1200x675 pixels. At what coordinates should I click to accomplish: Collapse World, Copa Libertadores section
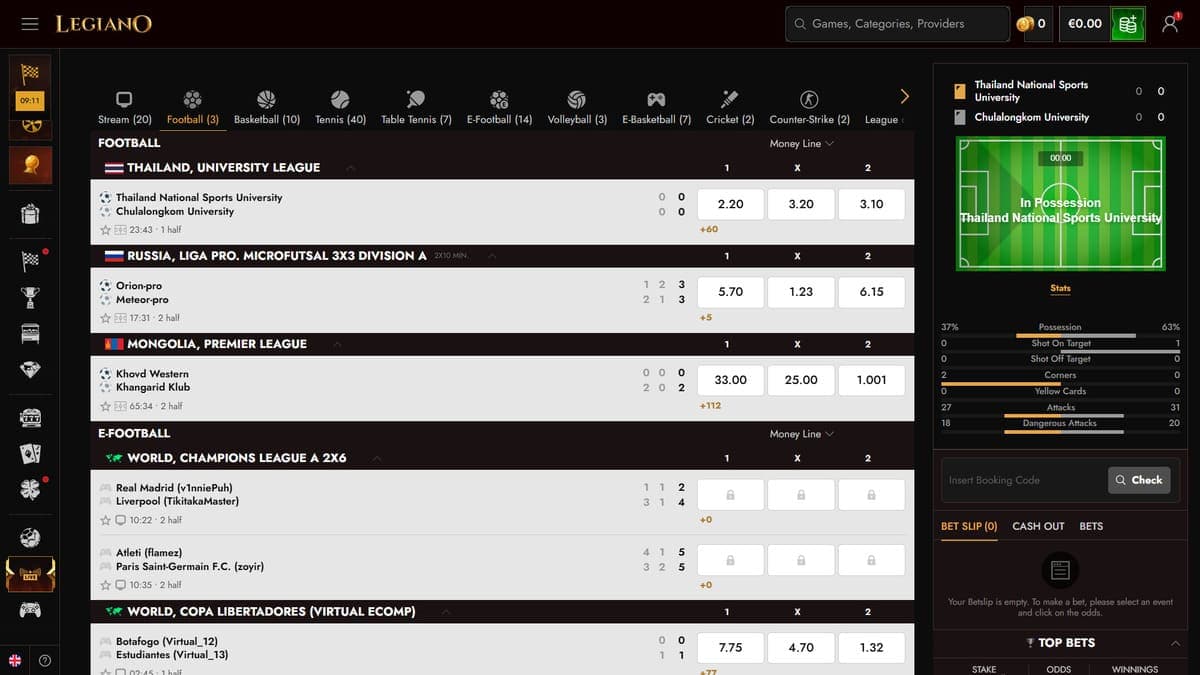[446, 612]
